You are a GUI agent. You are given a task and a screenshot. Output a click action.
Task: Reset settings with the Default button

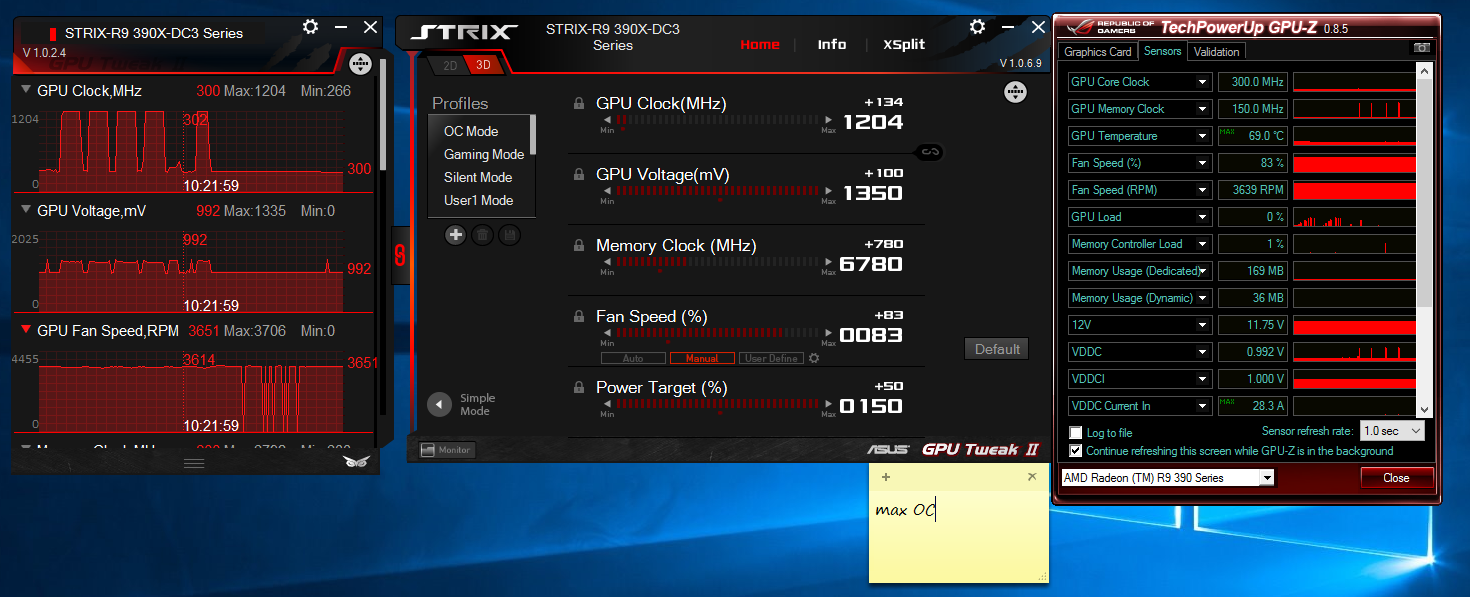pos(996,348)
